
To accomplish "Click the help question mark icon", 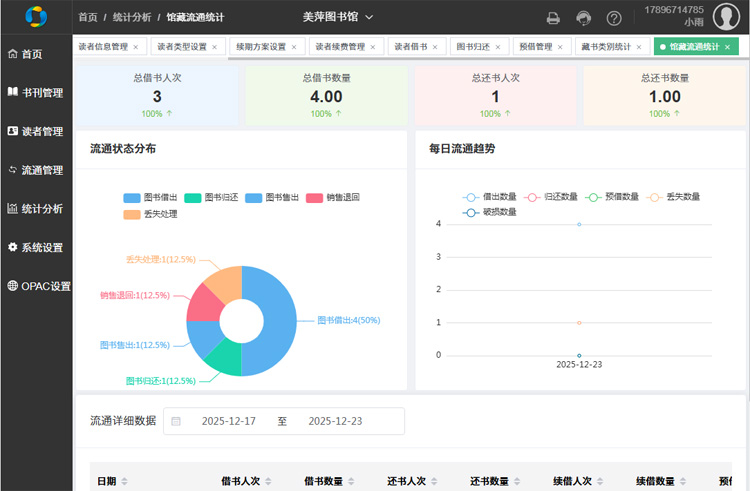I will click(614, 18).
